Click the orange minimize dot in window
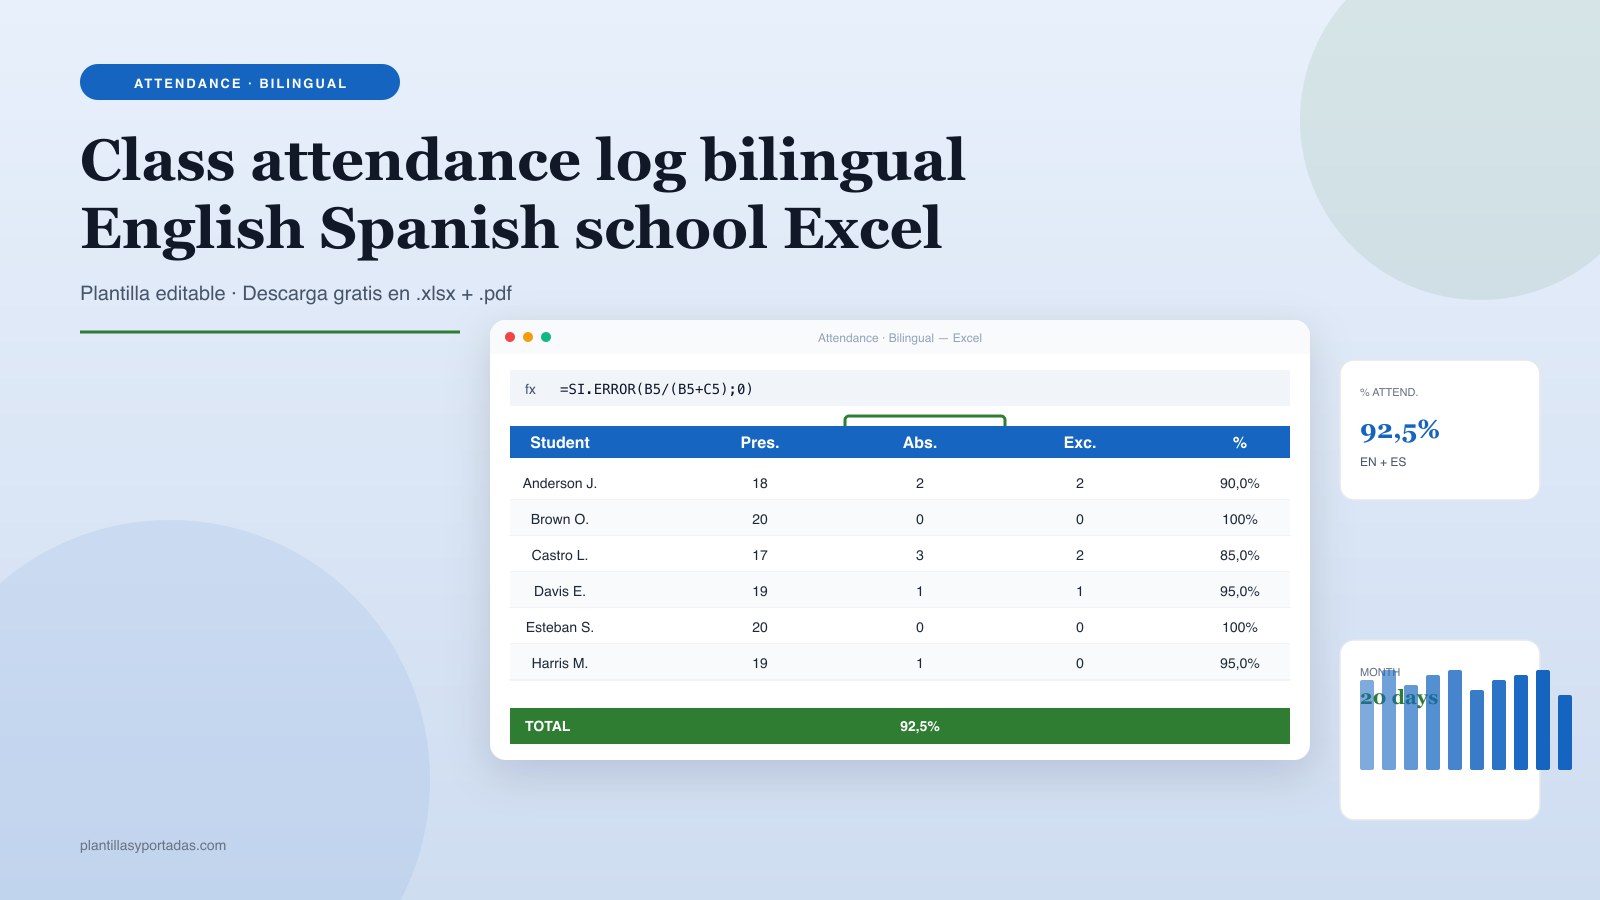 click(528, 337)
